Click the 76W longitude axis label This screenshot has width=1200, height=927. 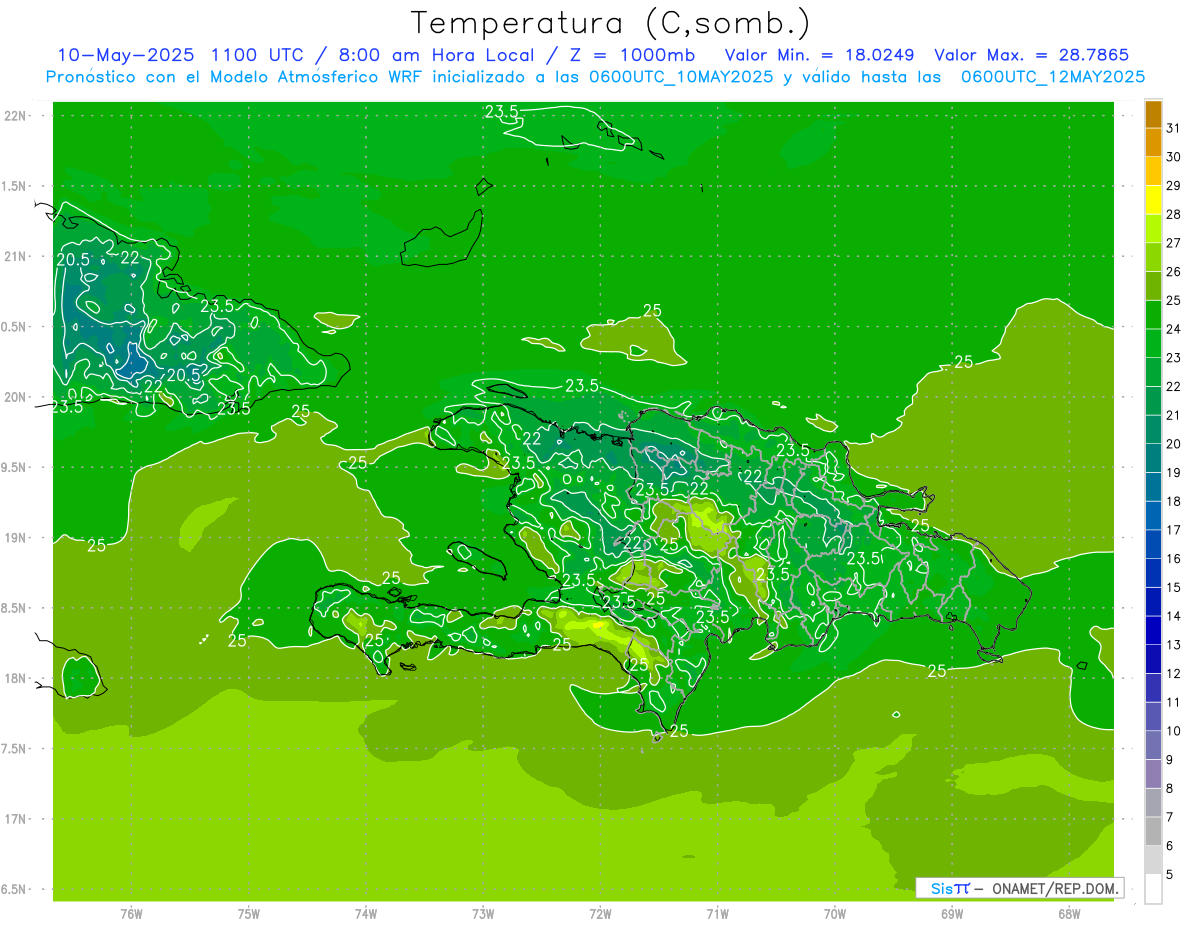131,913
